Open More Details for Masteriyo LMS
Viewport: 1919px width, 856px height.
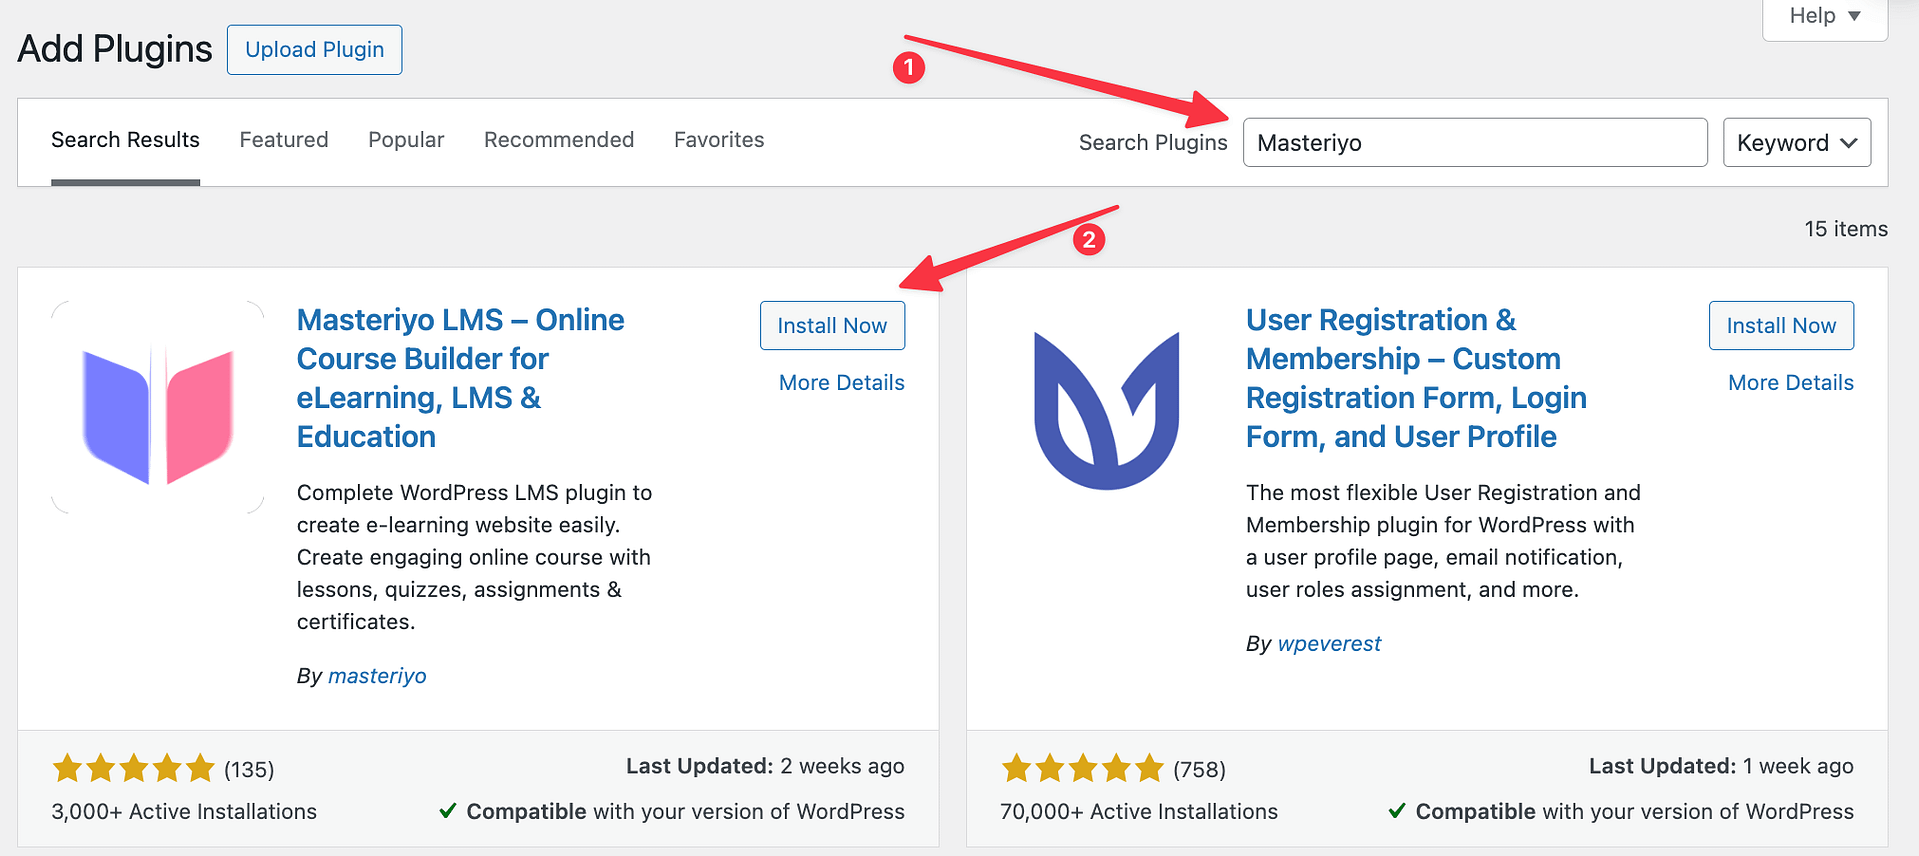(x=841, y=383)
